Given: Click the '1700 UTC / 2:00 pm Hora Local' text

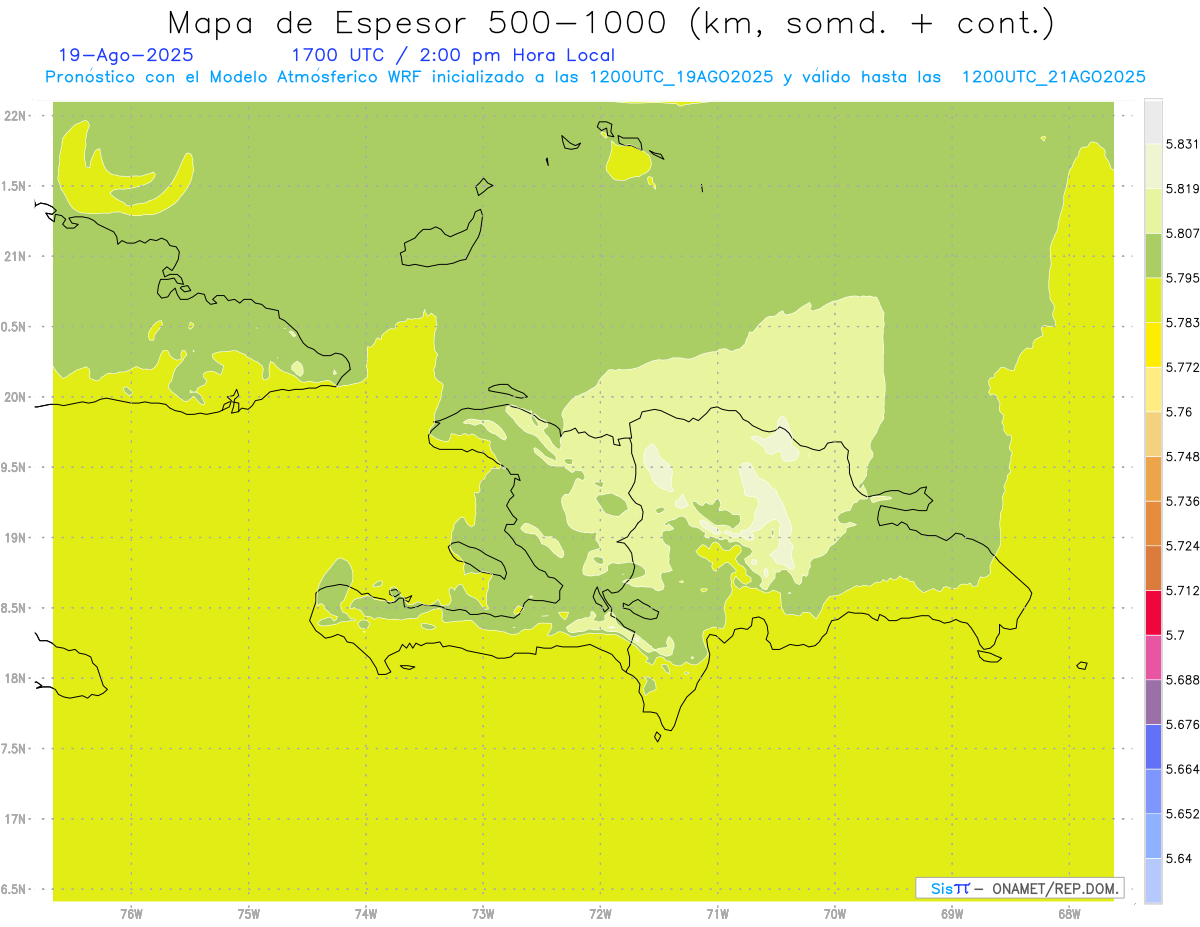Looking at the screenshot, I should pos(453,55).
